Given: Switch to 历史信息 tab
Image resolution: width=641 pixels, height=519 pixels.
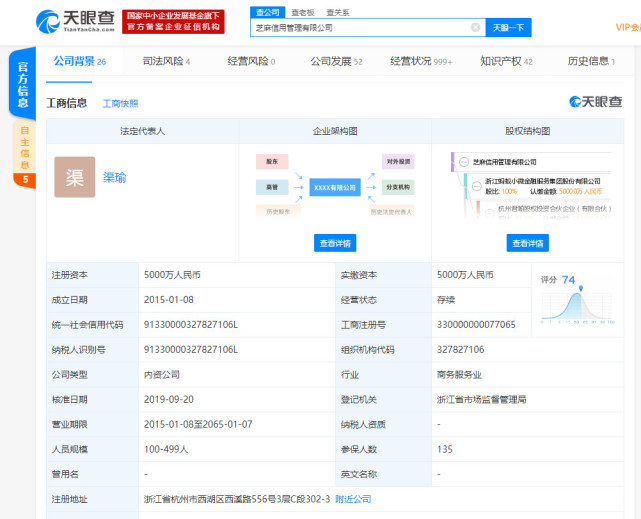Looking at the screenshot, I should click(591, 62).
